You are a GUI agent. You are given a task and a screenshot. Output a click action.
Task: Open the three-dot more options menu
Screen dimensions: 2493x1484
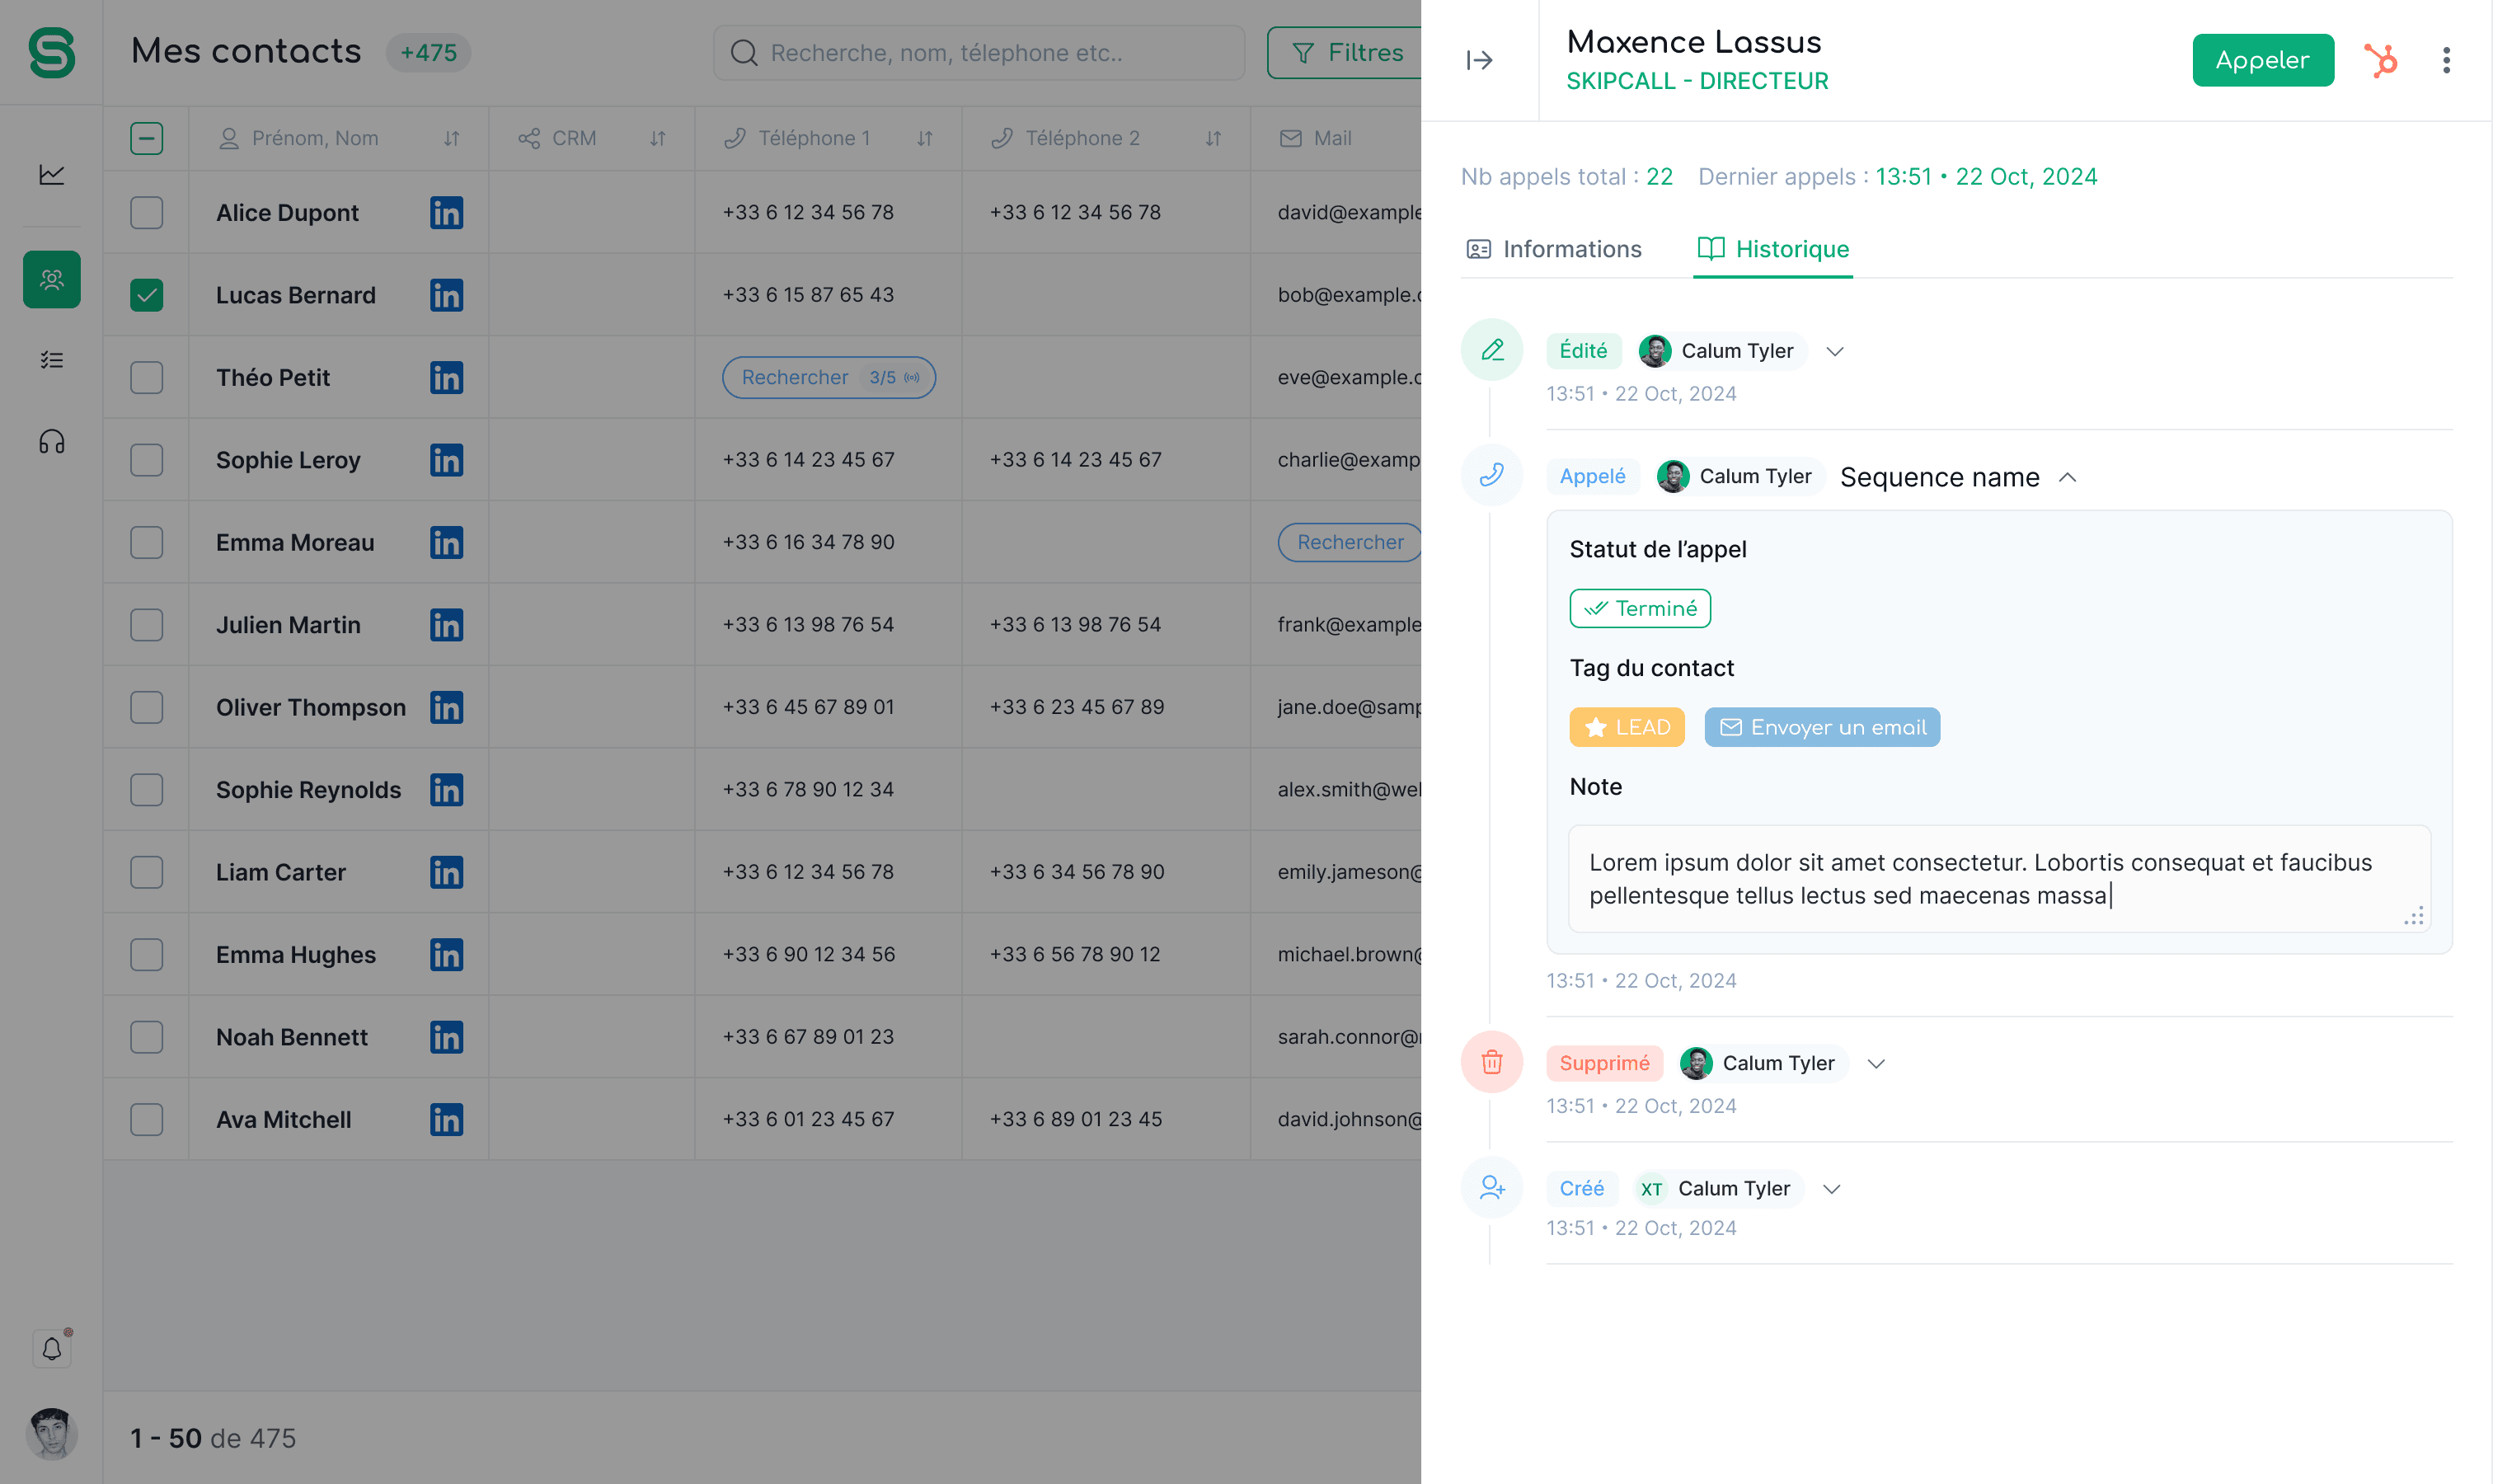coord(2446,60)
